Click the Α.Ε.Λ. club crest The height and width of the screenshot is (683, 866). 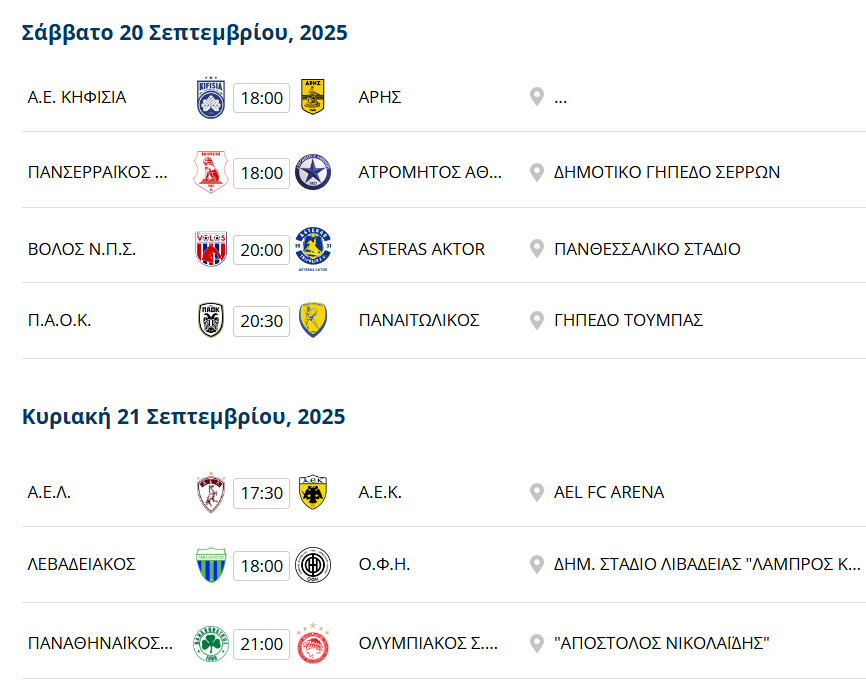coord(211,492)
